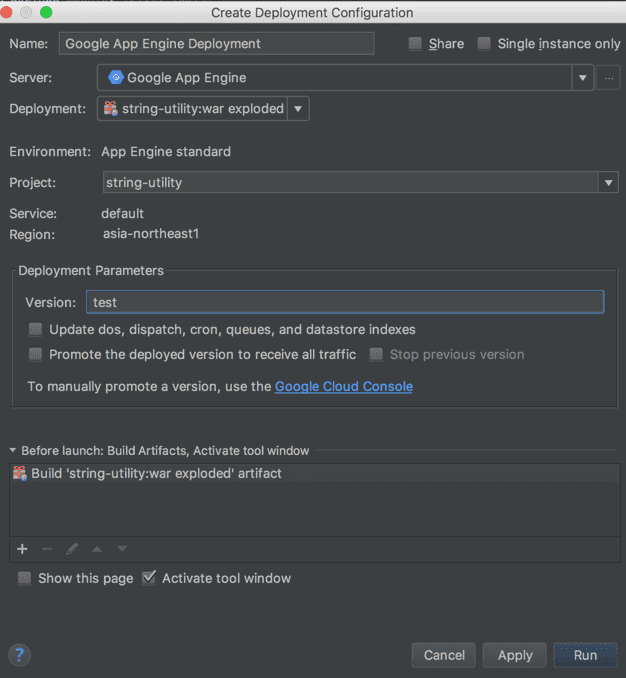Click the Google App Engine server icon

(x=115, y=78)
